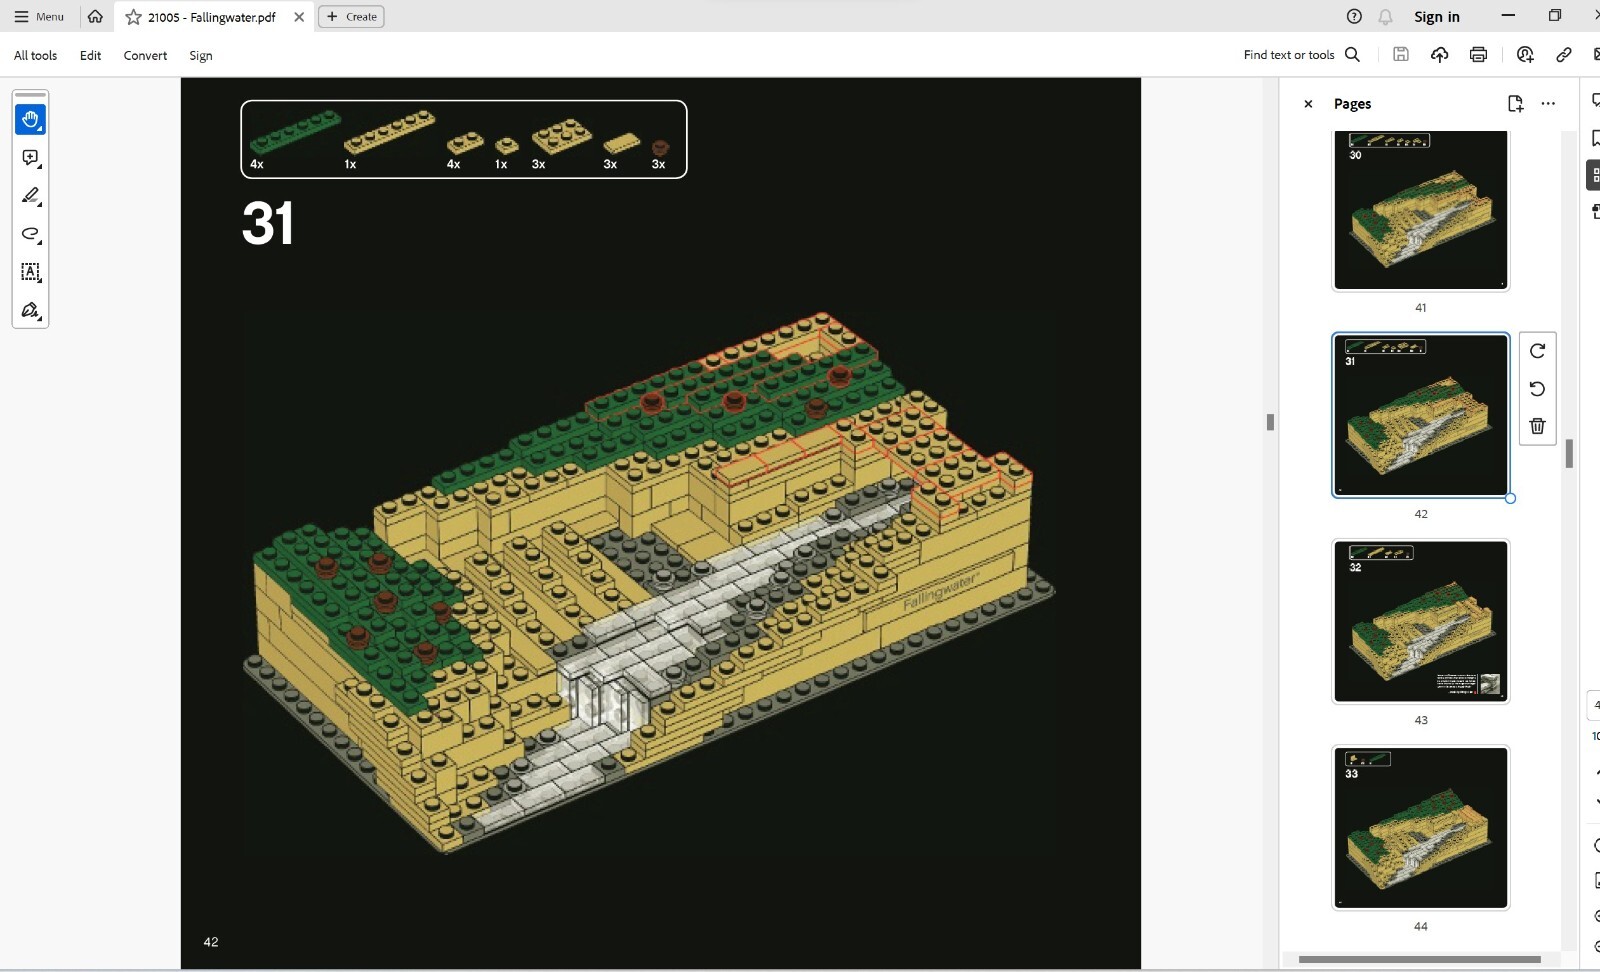Image resolution: width=1600 pixels, height=972 pixels.
Task: Click the upload to cloud icon
Action: click(1439, 55)
